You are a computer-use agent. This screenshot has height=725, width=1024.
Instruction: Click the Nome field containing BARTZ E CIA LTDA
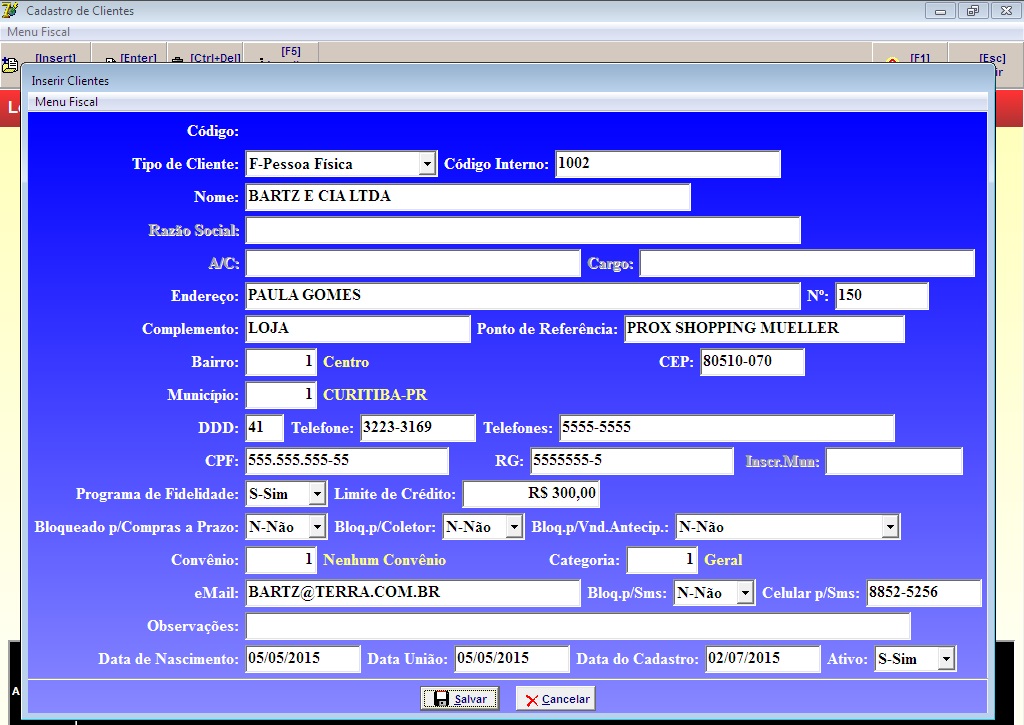pyautogui.click(x=468, y=197)
